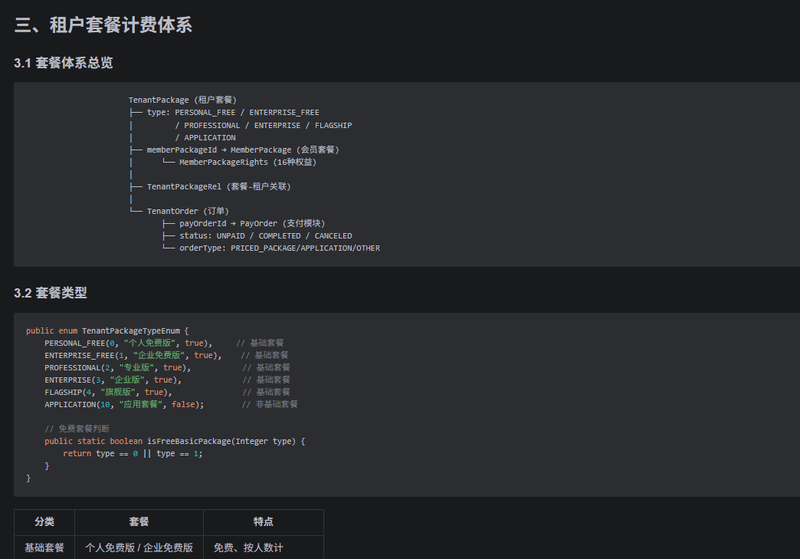Click MemberPackageRights (16种权益) line

click(247, 162)
